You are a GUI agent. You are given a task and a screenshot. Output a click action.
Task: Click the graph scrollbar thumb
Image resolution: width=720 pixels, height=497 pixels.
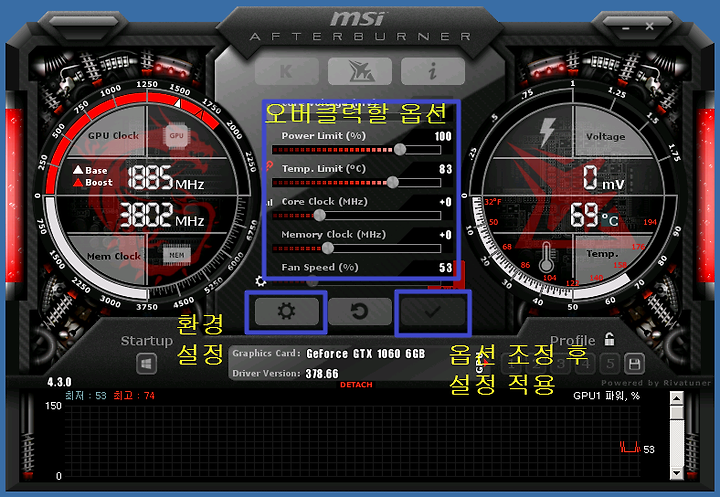pos(676,413)
